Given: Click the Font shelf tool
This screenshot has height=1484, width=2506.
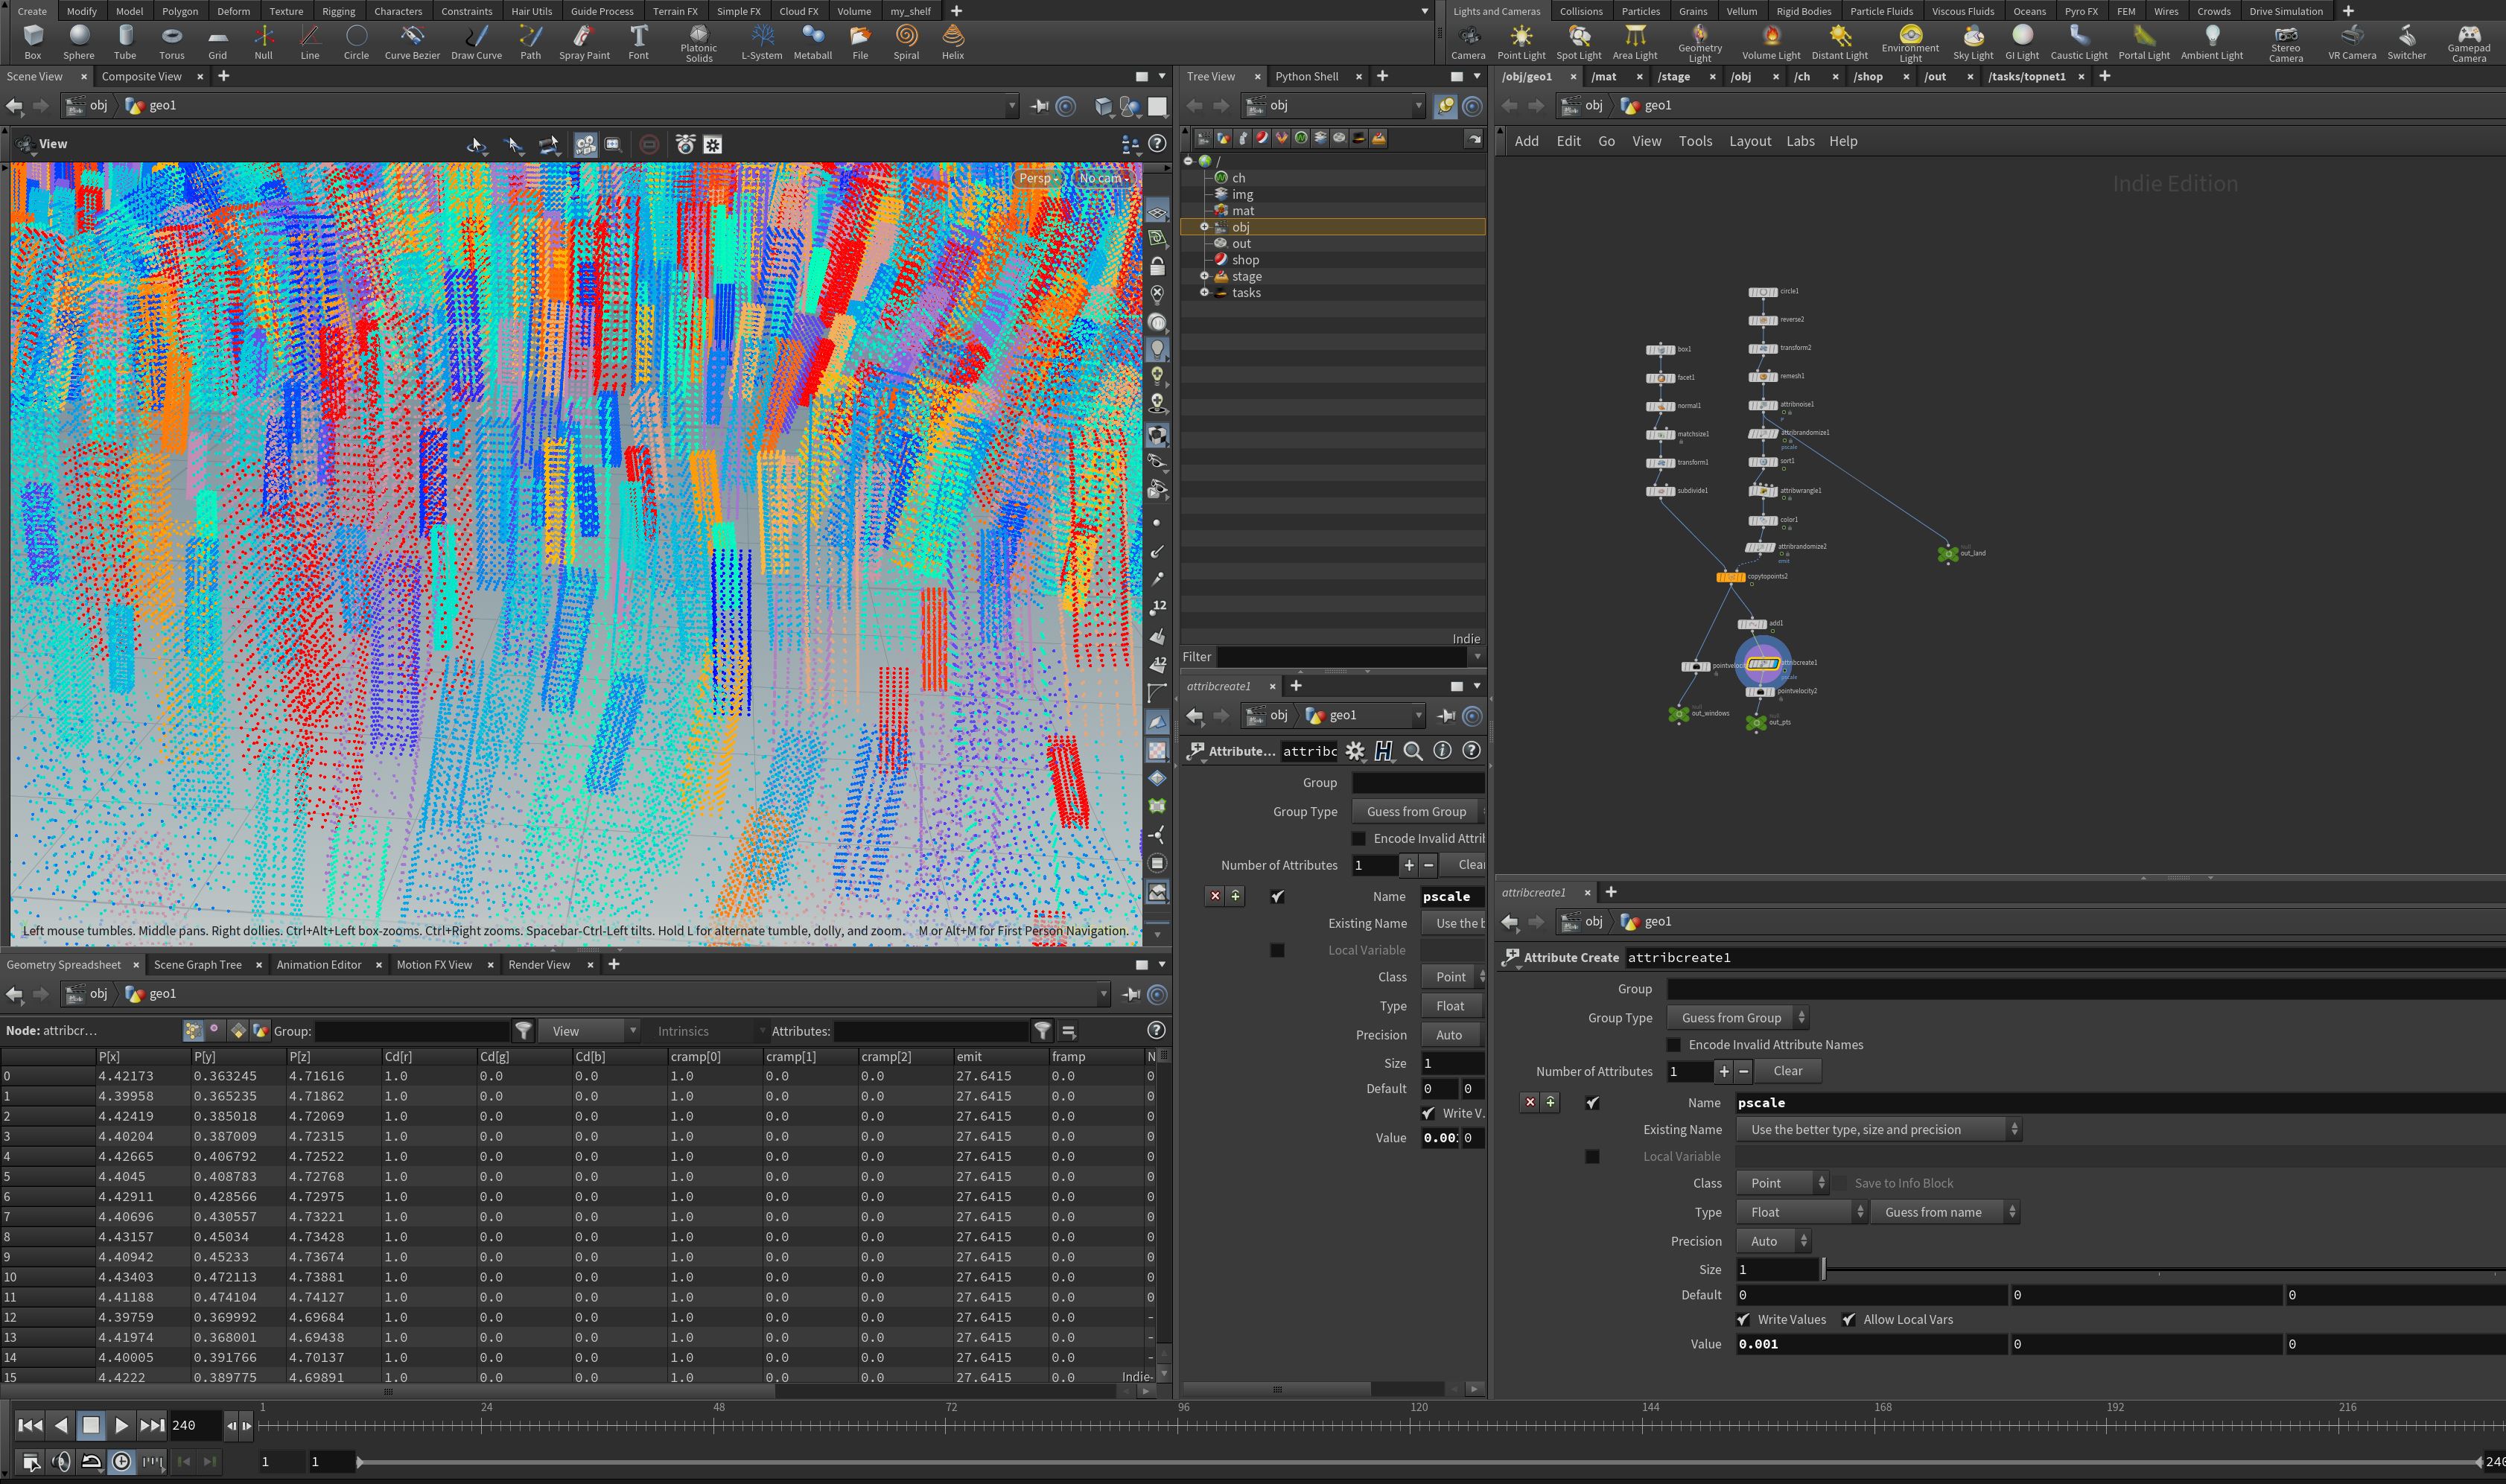Looking at the screenshot, I should (x=639, y=42).
